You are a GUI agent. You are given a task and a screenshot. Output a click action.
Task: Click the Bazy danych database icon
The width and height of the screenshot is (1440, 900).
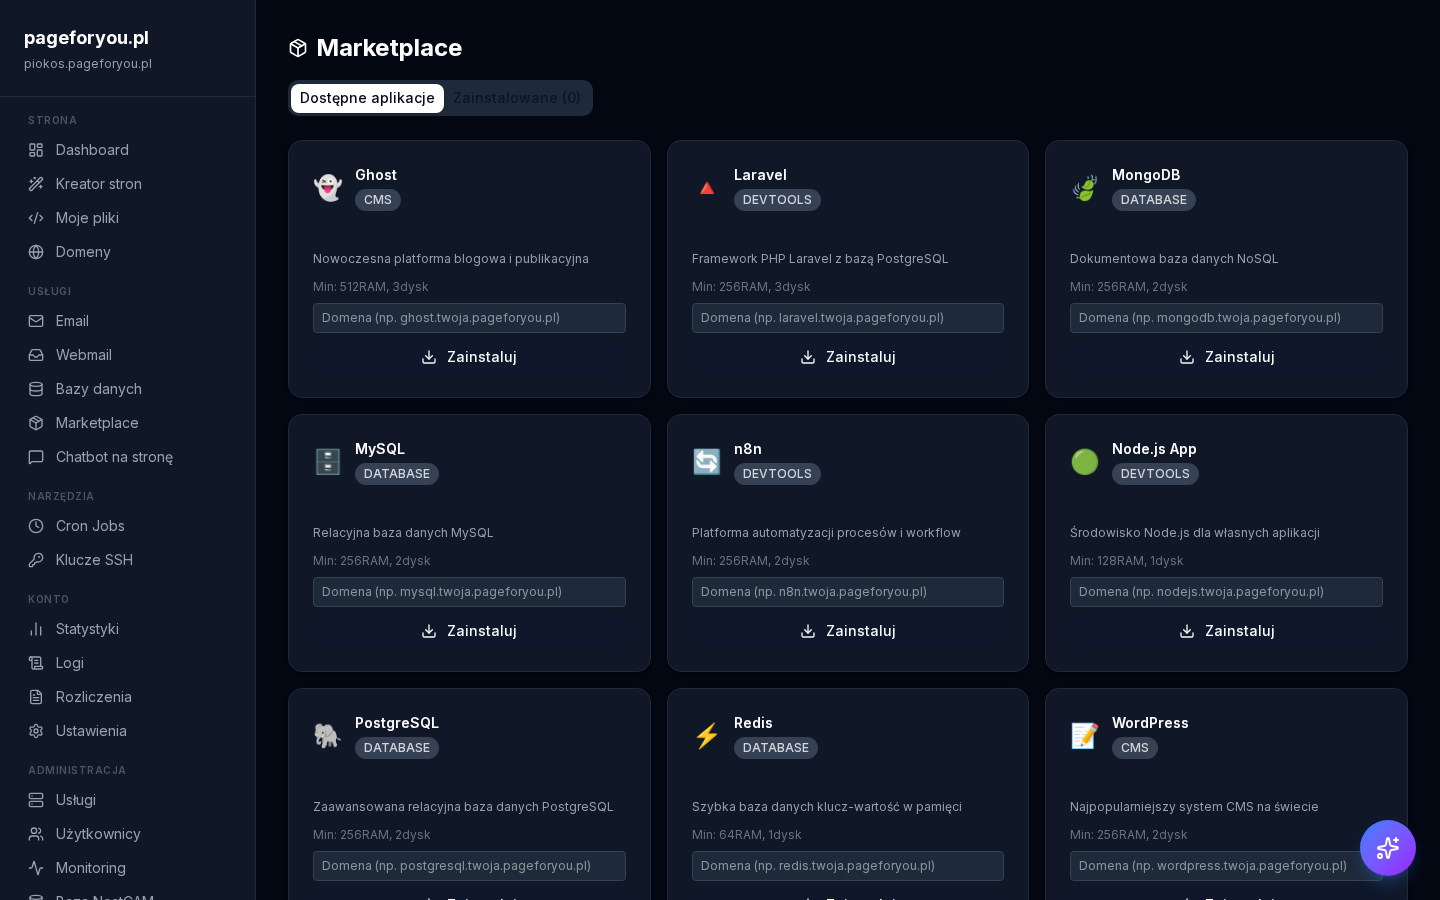click(36, 389)
